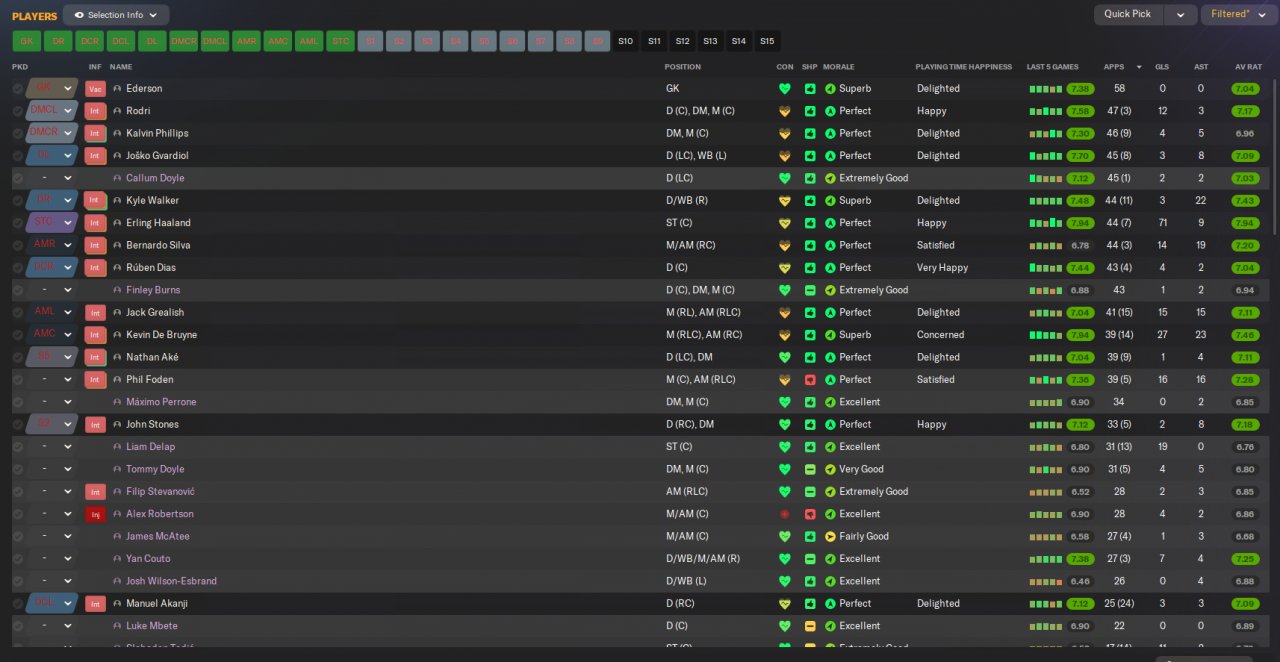
Task: Open Ederson's GK position dropdown
Action: [52, 89]
